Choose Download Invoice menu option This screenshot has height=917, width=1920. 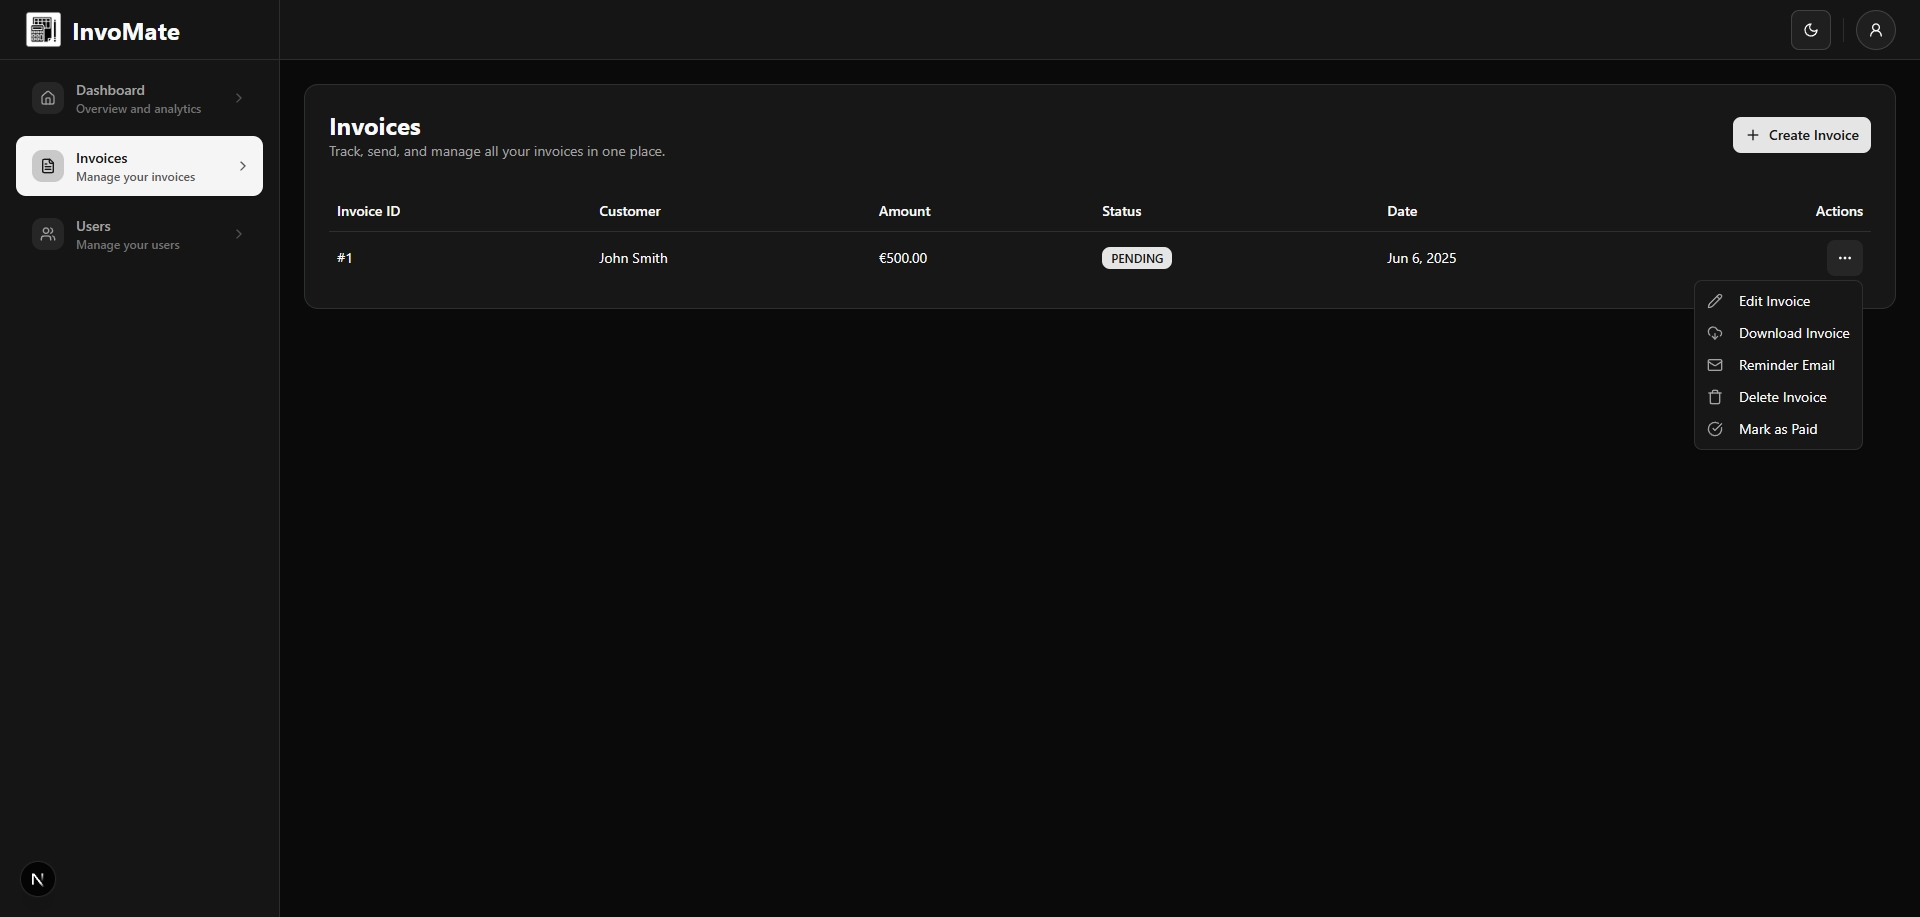coord(1793,333)
